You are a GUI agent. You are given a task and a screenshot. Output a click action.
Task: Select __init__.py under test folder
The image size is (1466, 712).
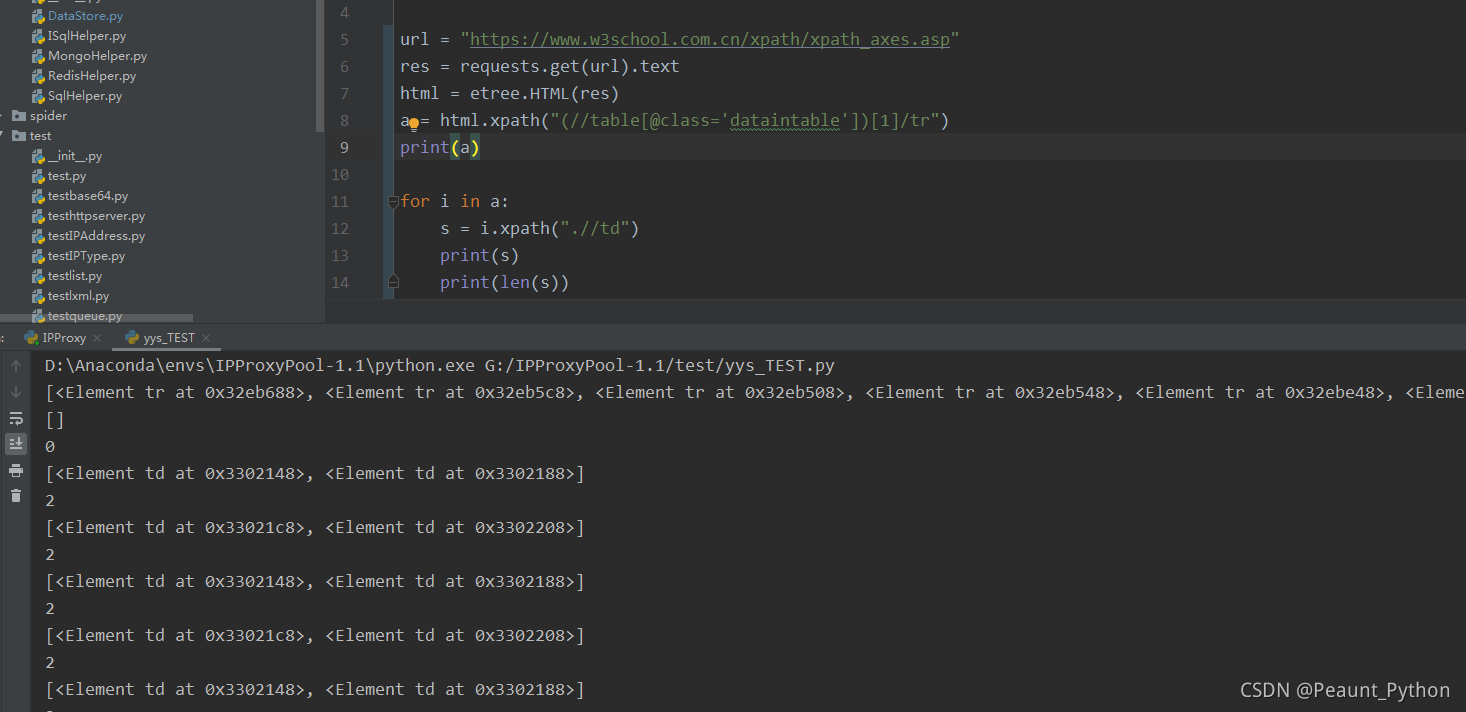pyautogui.click(x=75, y=156)
